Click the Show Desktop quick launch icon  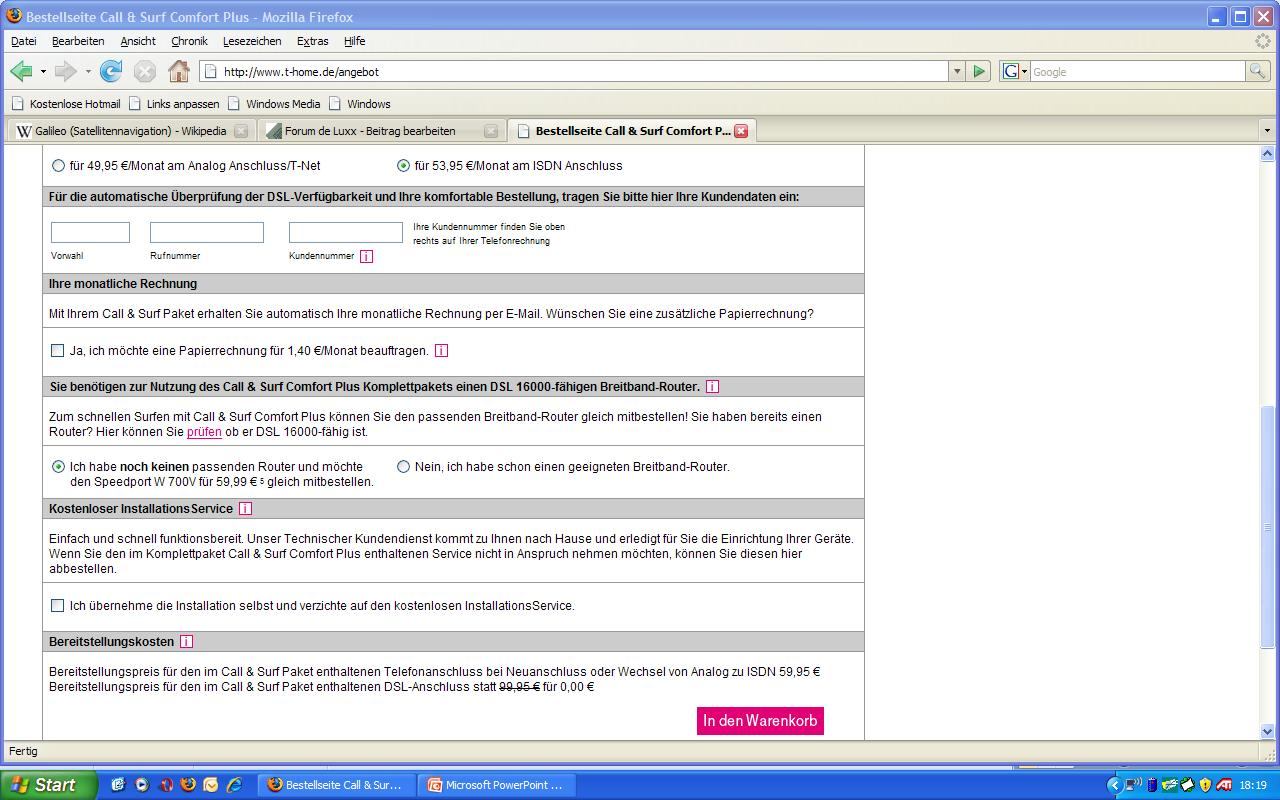[118, 785]
